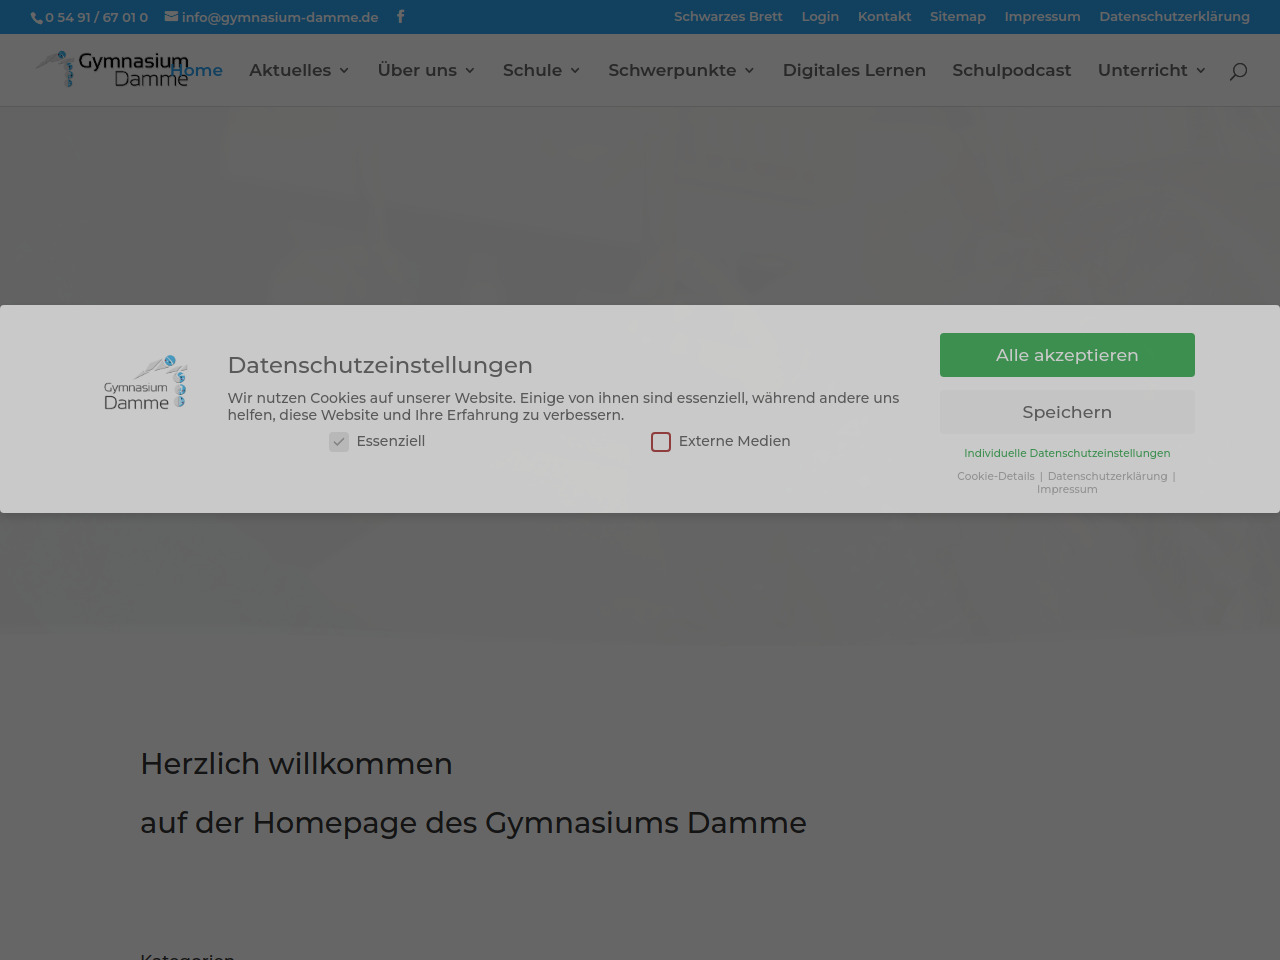Open Schwarzes Brett in top bar
1280x960 pixels.
tap(728, 16)
